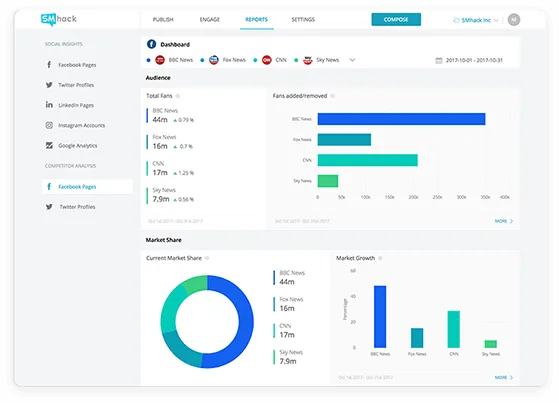559x403 pixels.
Task: Click the Sky News column in Market Growth
Action: click(491, 344)
